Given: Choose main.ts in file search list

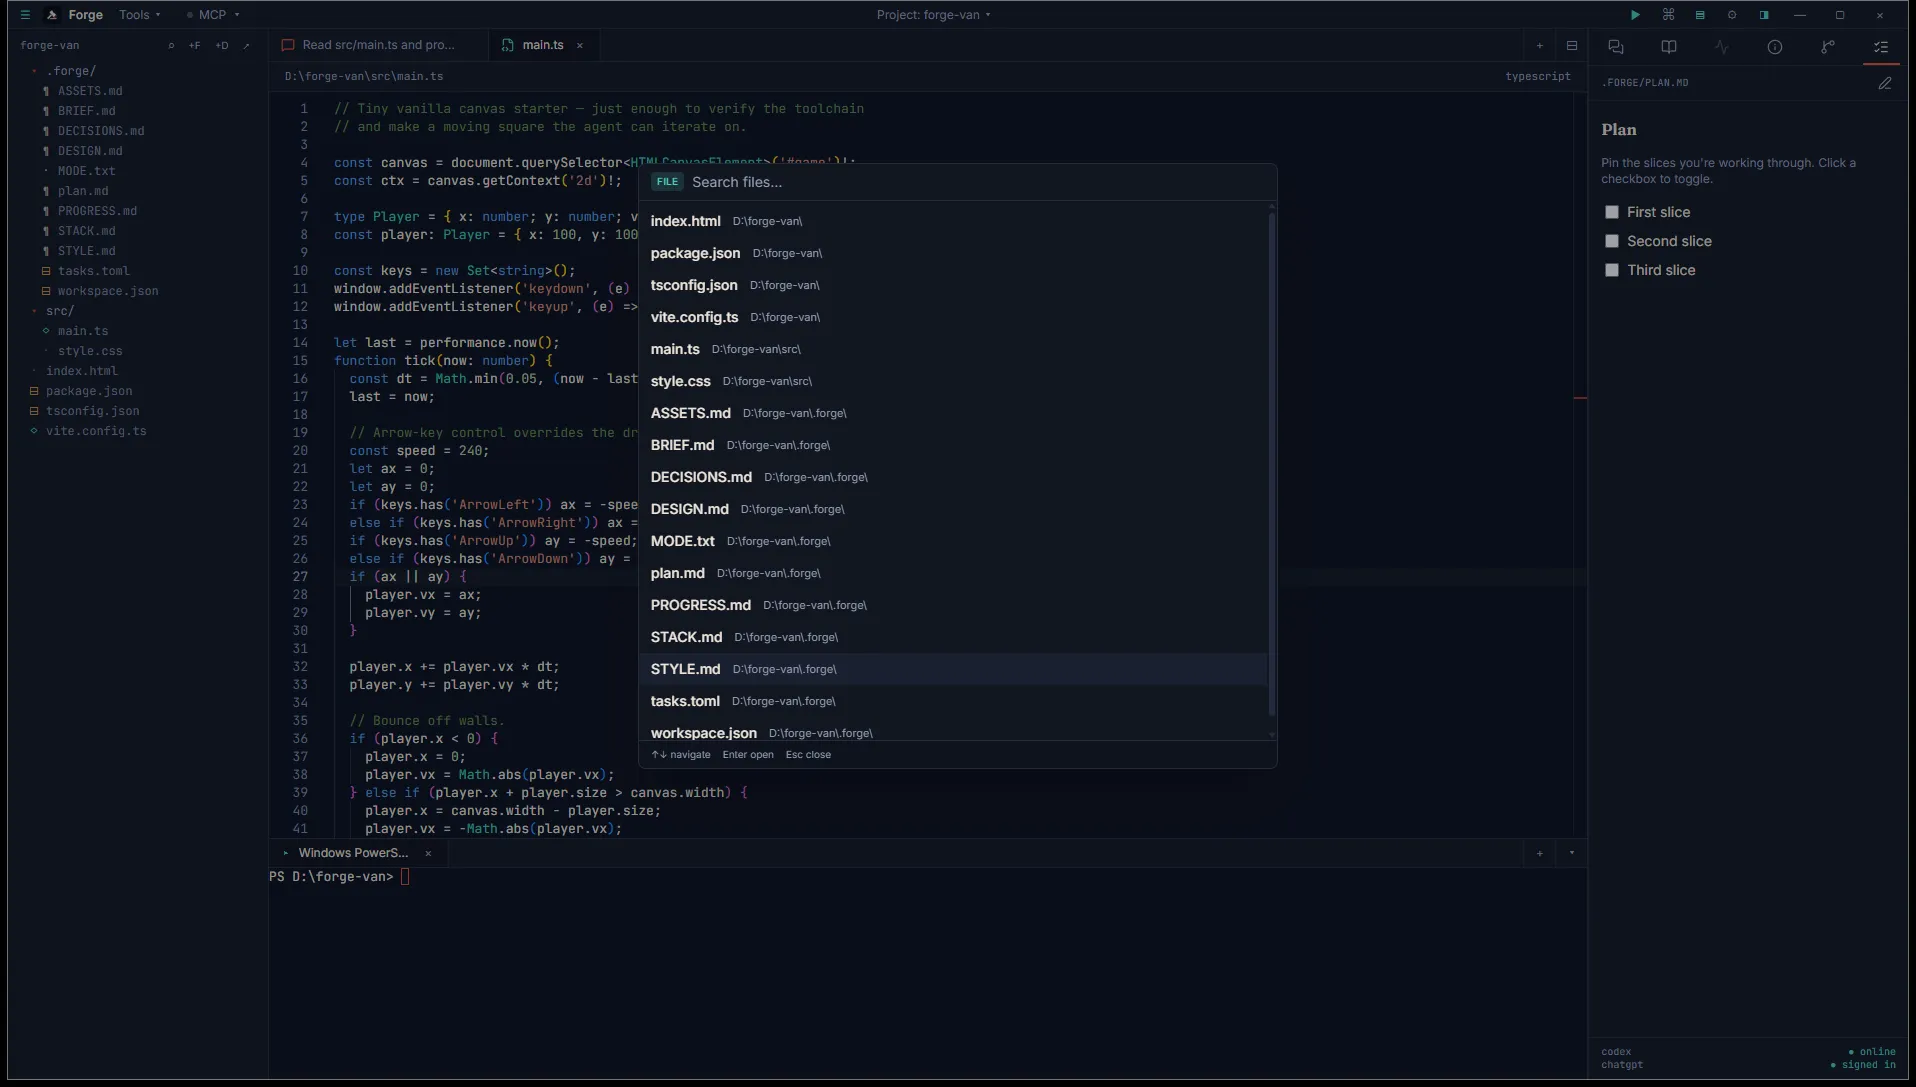Looking at the screenshot, I should [953, 349].
